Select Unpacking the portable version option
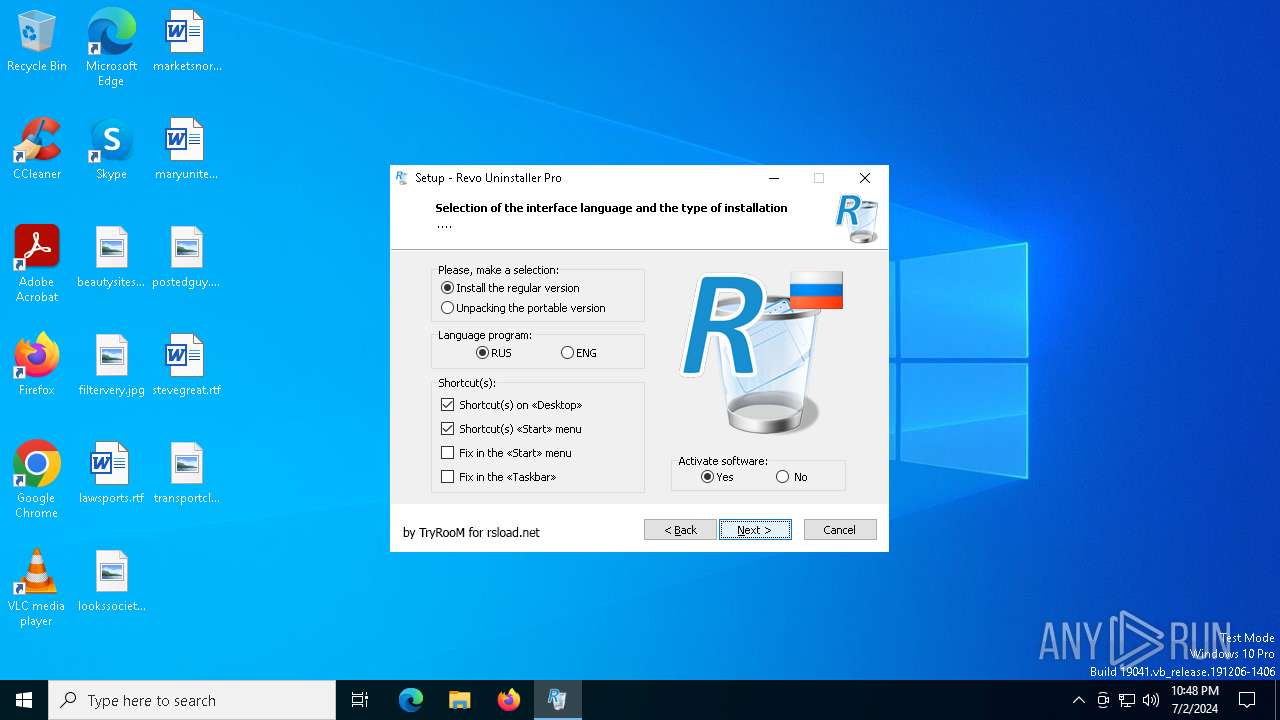The width and height of the screenshot is (1280, 720). (x=523, y=308)
